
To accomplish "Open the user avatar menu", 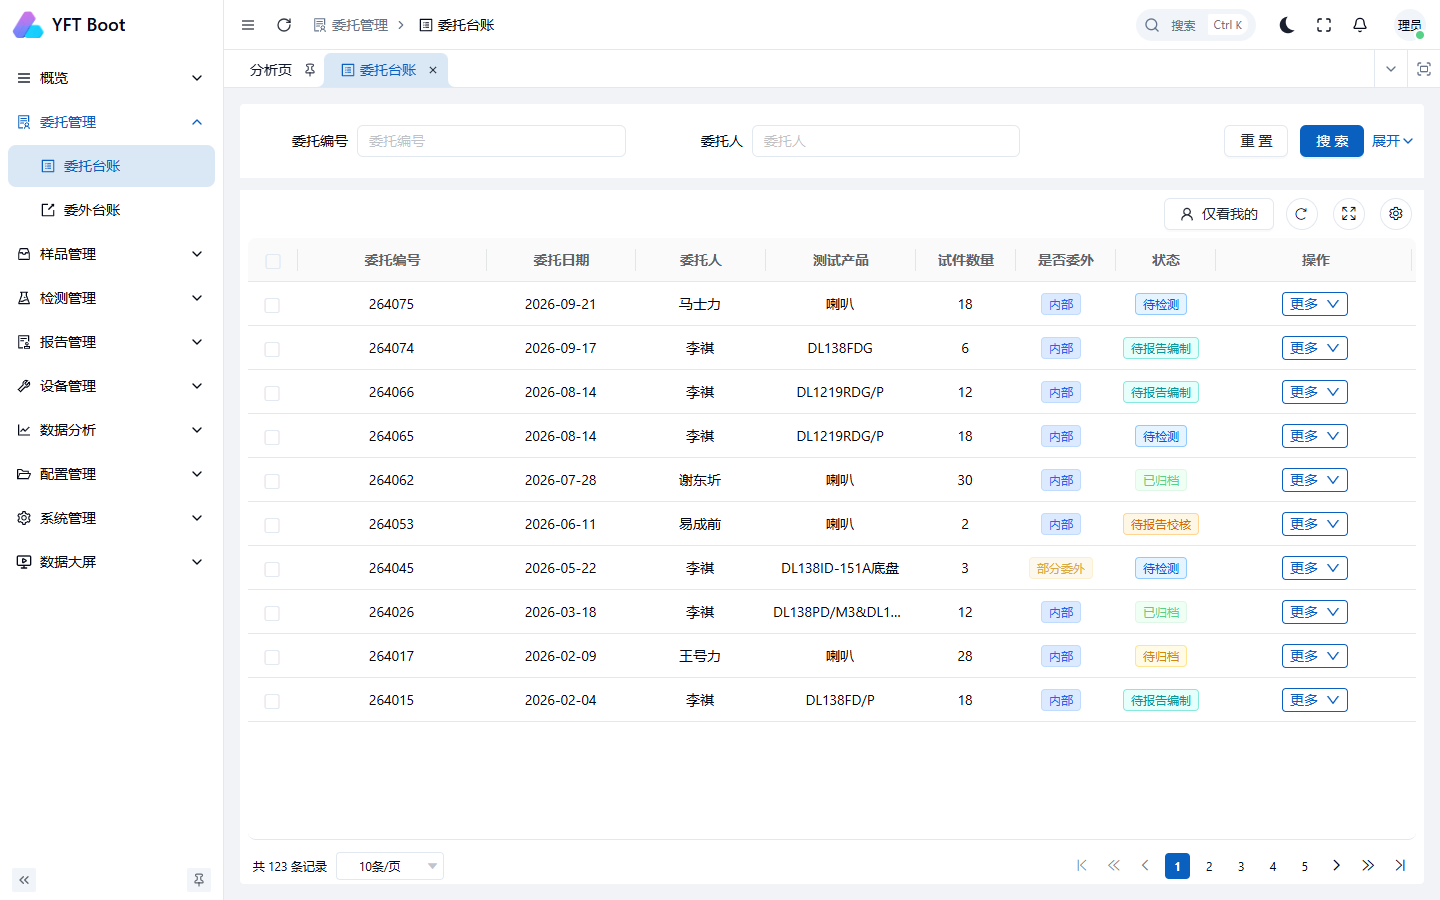I will point(1410,25).
